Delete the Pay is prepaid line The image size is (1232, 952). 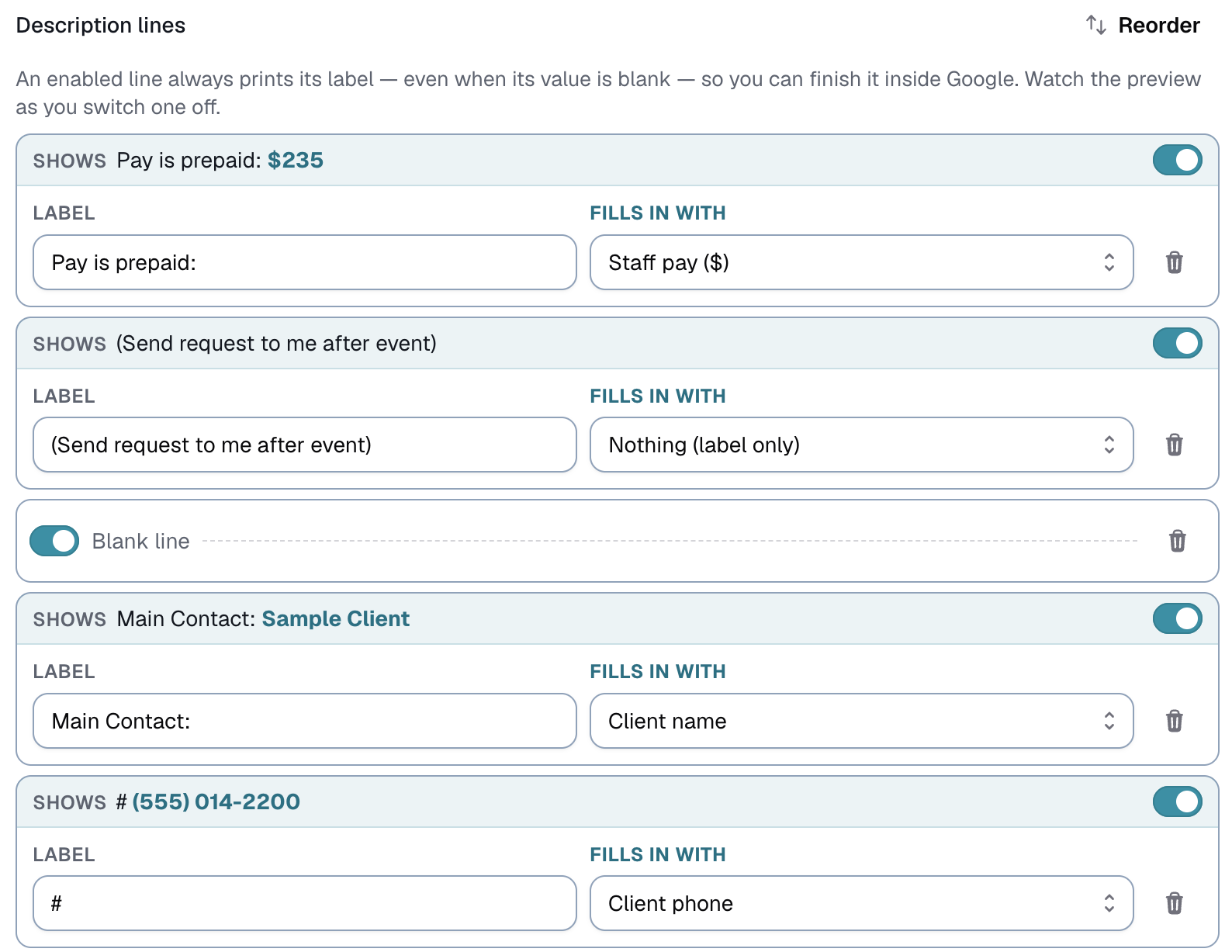1175,262
